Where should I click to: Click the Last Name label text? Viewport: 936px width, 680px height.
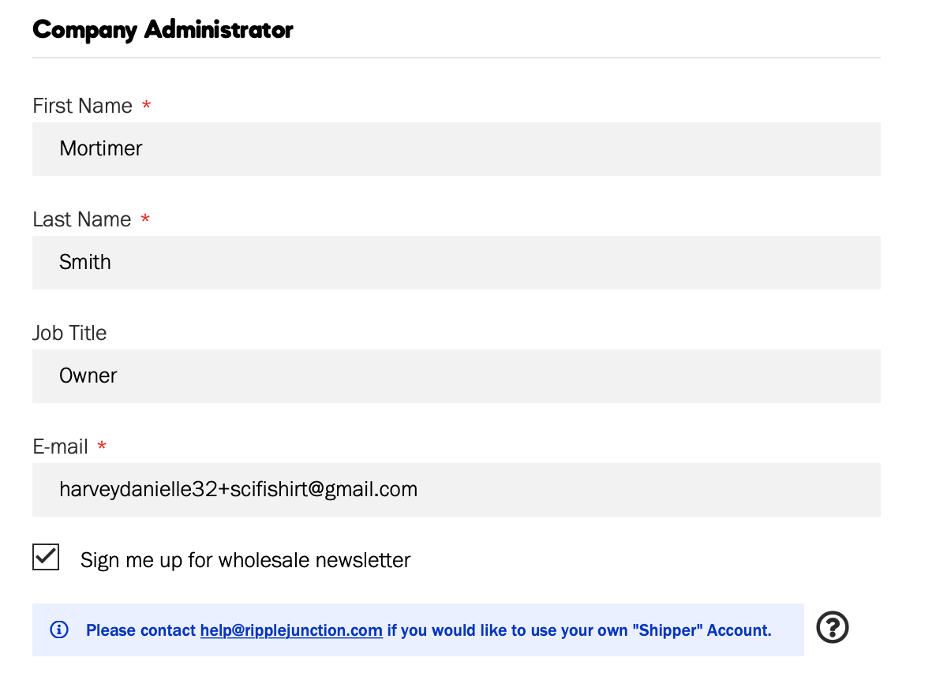82,219
